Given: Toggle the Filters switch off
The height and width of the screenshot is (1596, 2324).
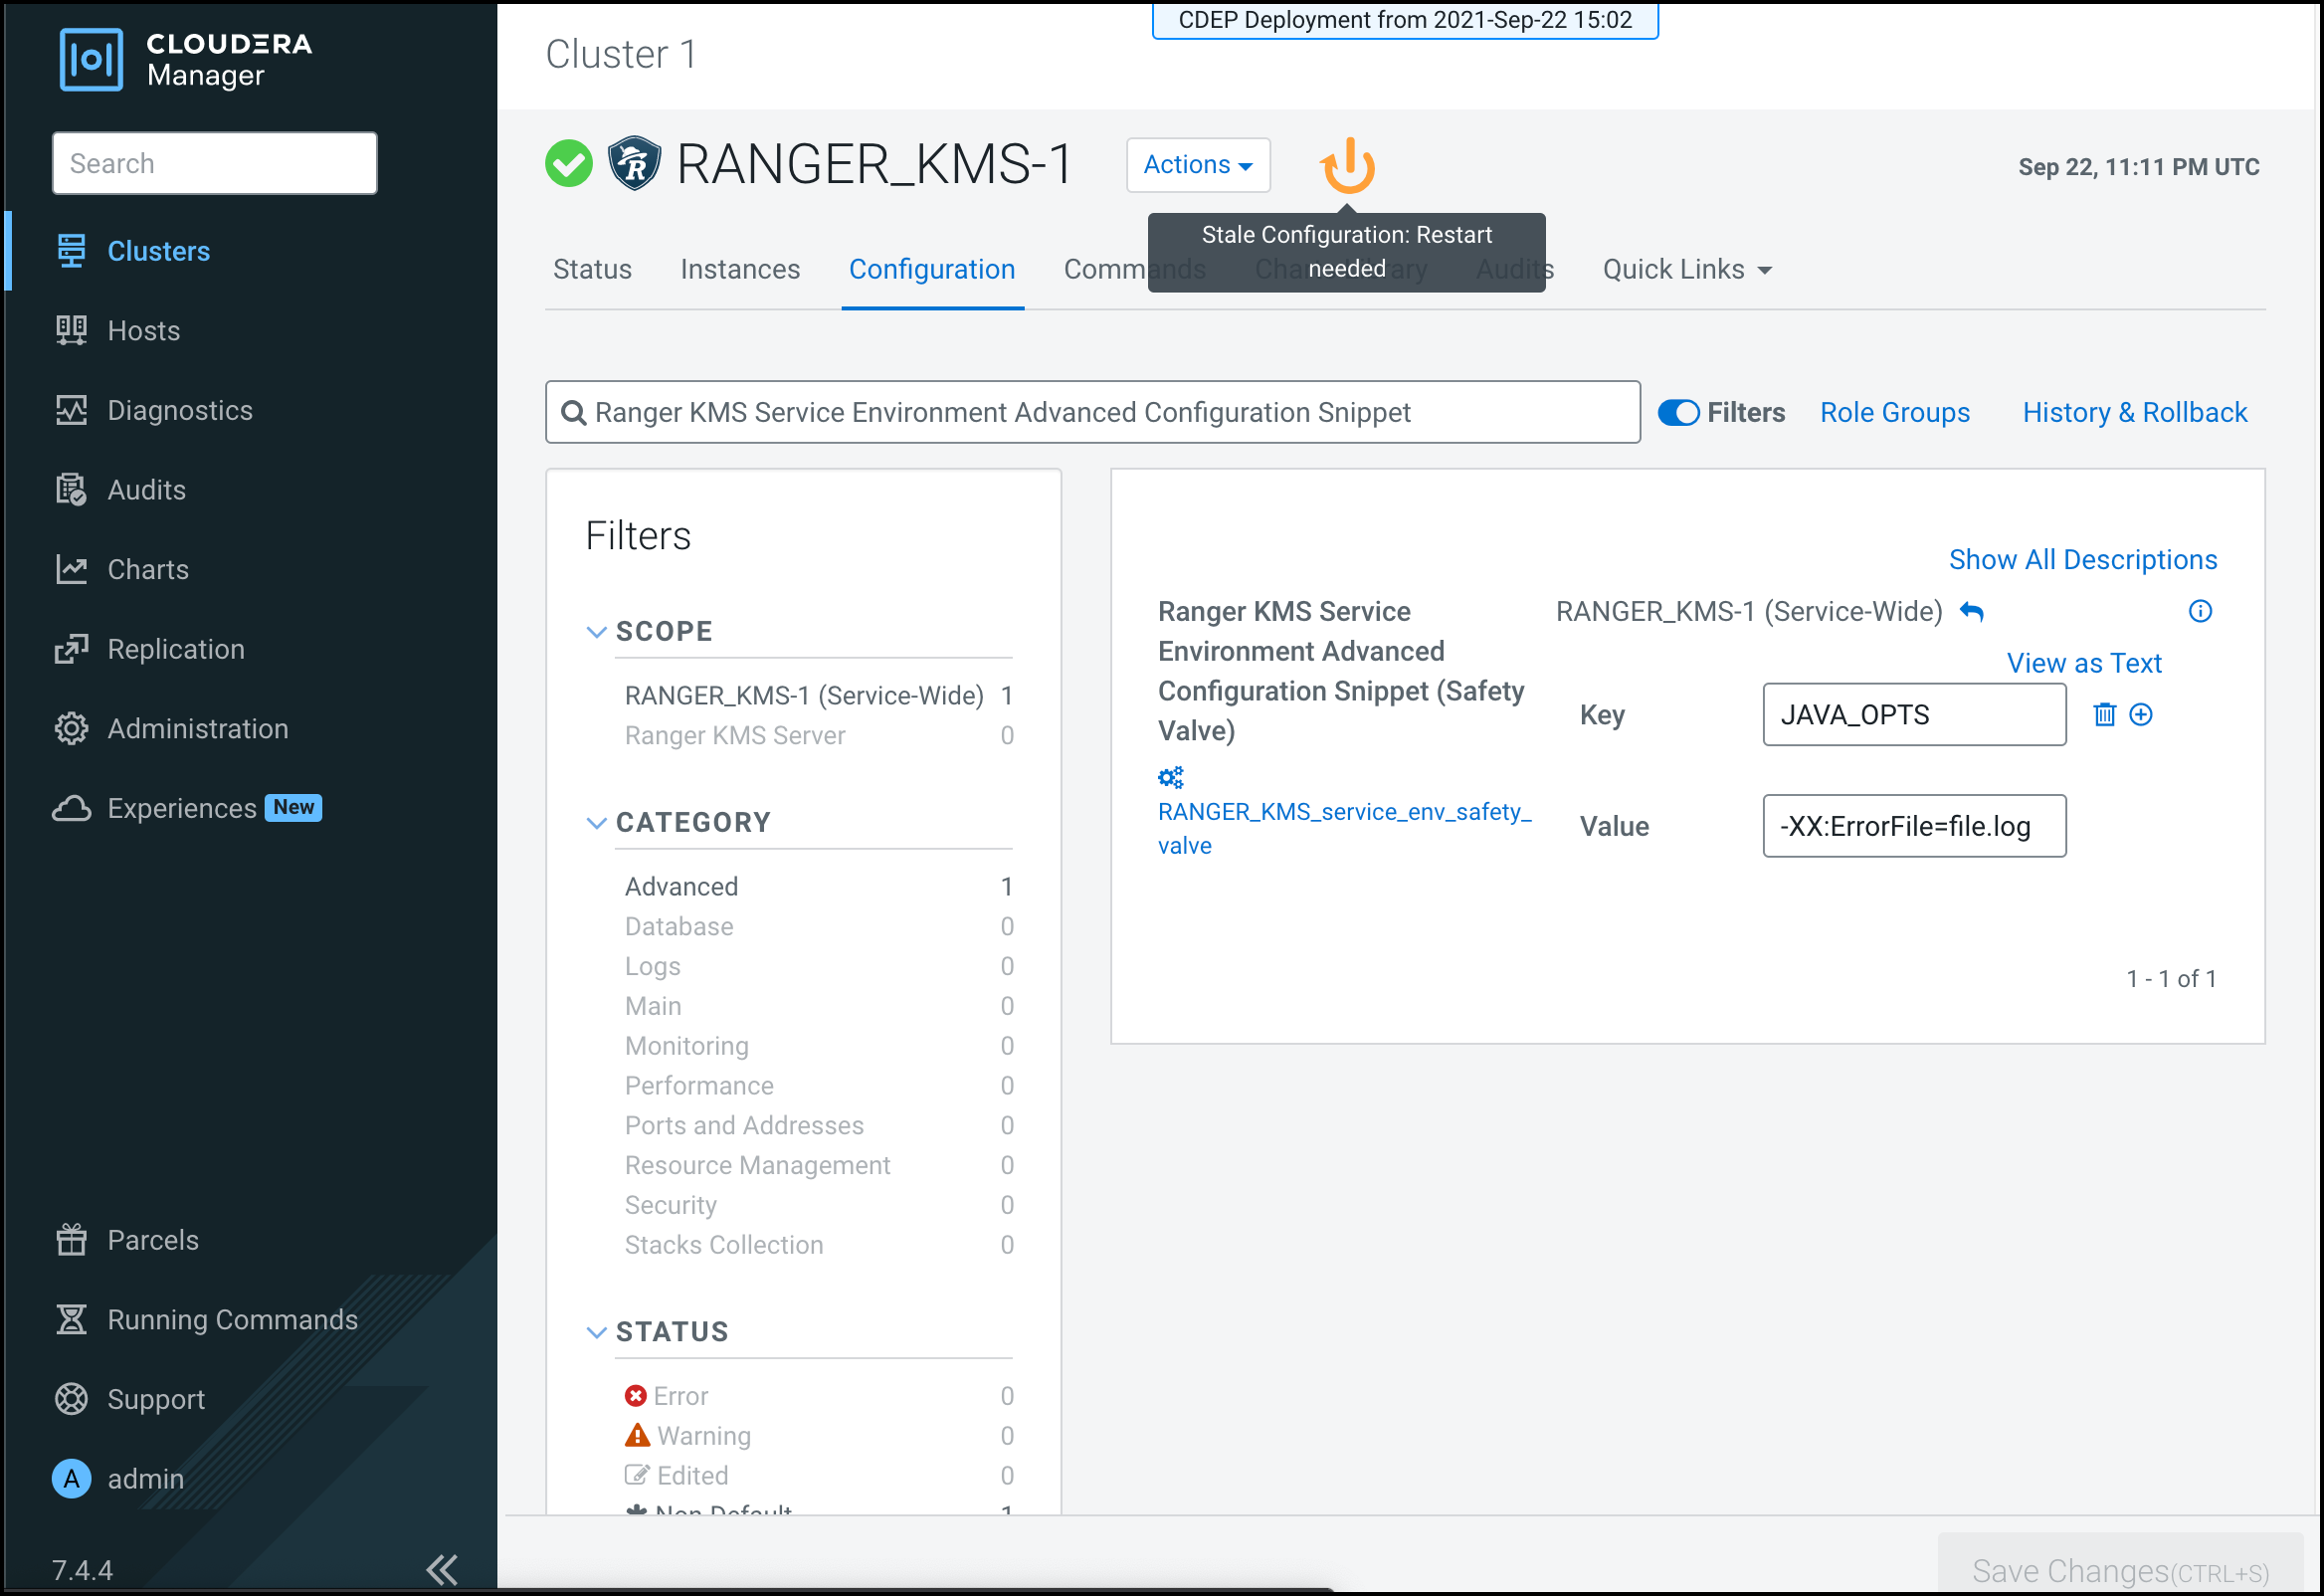Looking at the screenshot, I should pyautogui.click(x=1678, y=412).
